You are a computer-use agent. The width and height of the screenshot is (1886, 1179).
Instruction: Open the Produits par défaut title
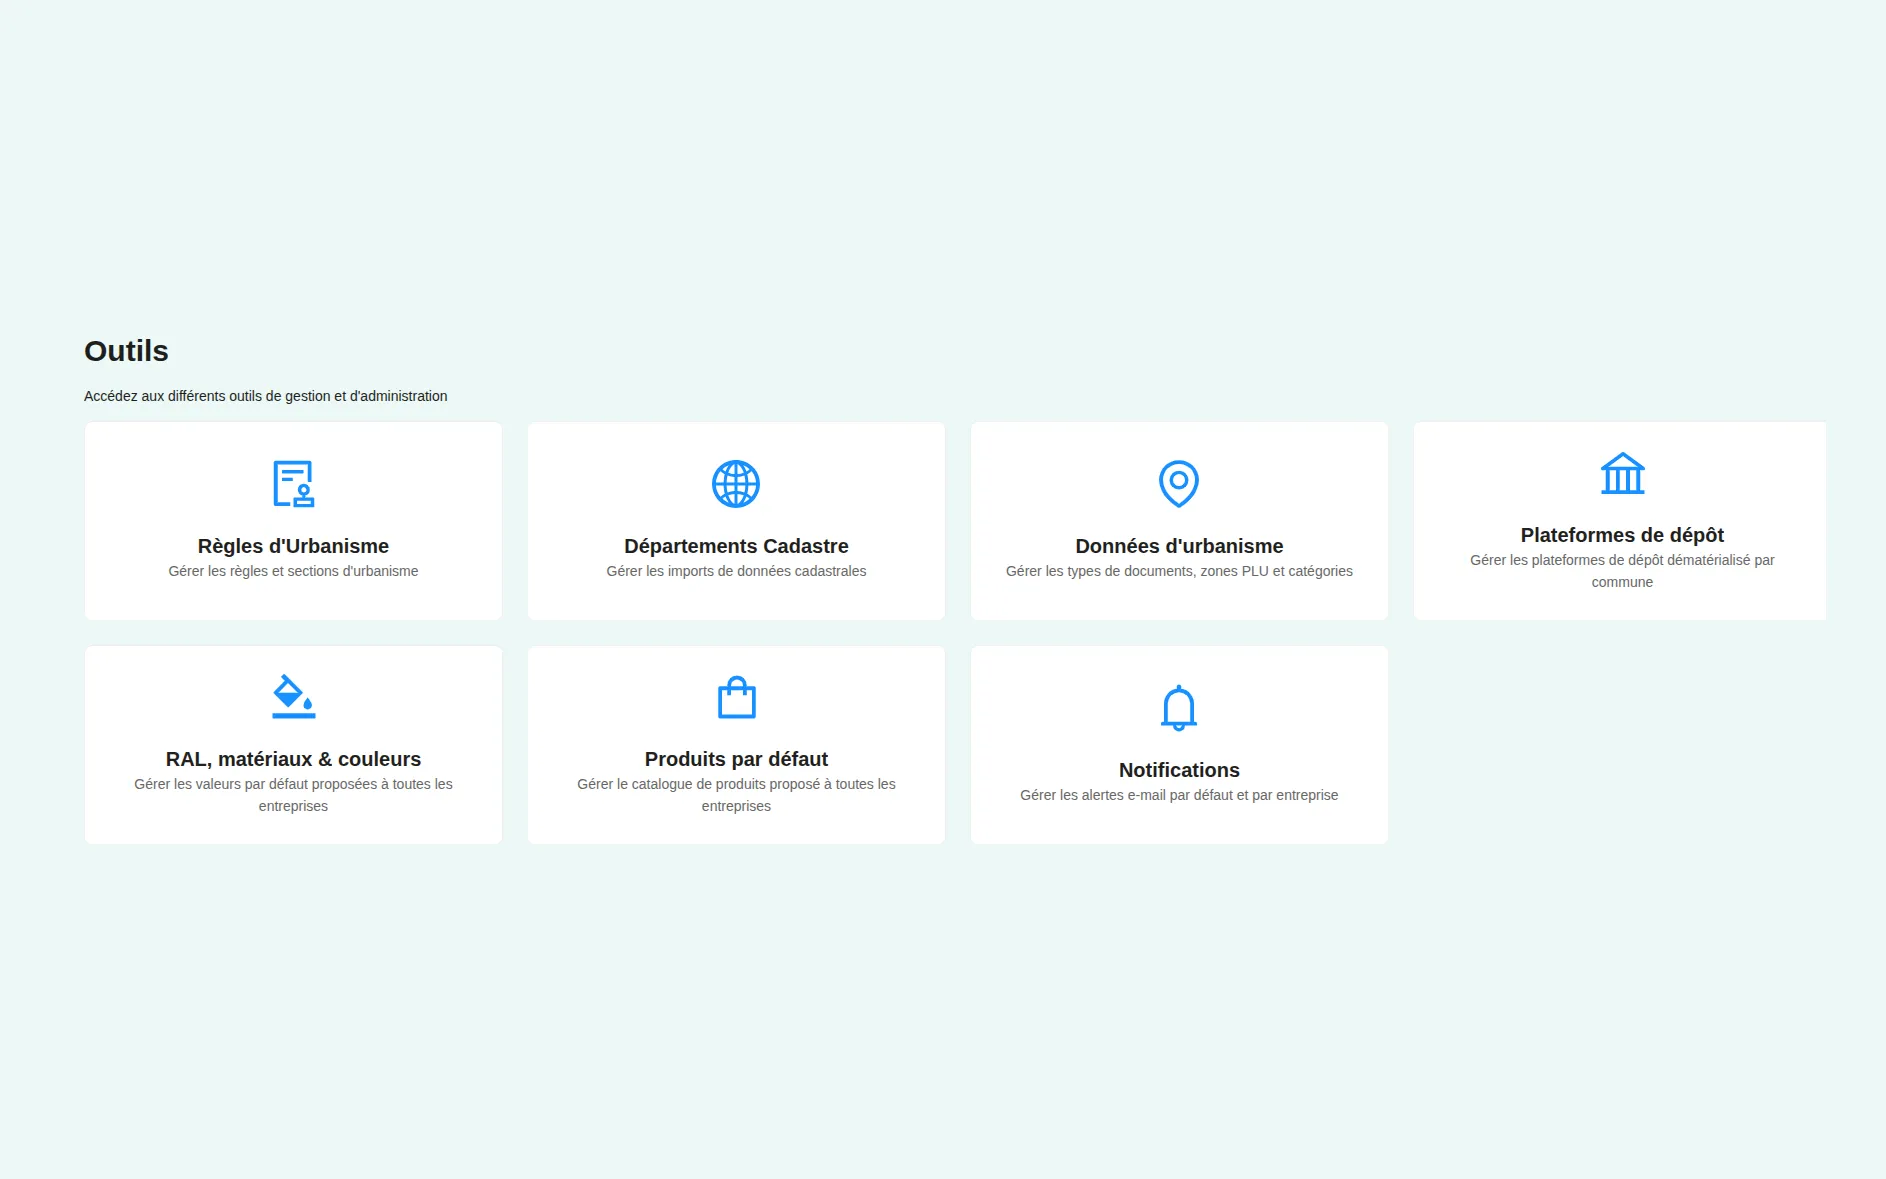[x=736, y=759]
